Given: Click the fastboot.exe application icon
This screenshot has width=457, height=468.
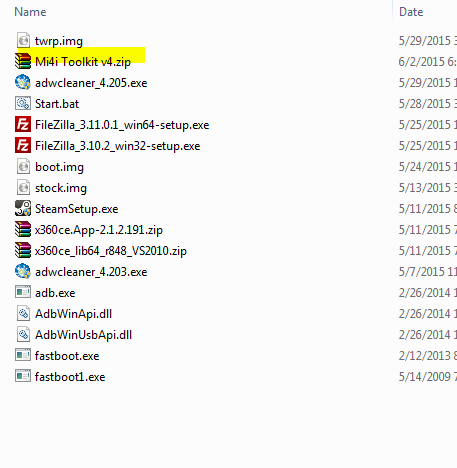Looking at the screenshot, I should pos(23,355).
